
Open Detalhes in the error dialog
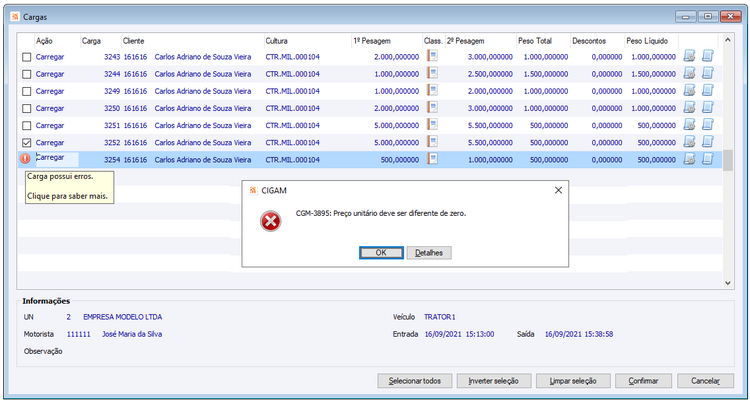[429, 253]
